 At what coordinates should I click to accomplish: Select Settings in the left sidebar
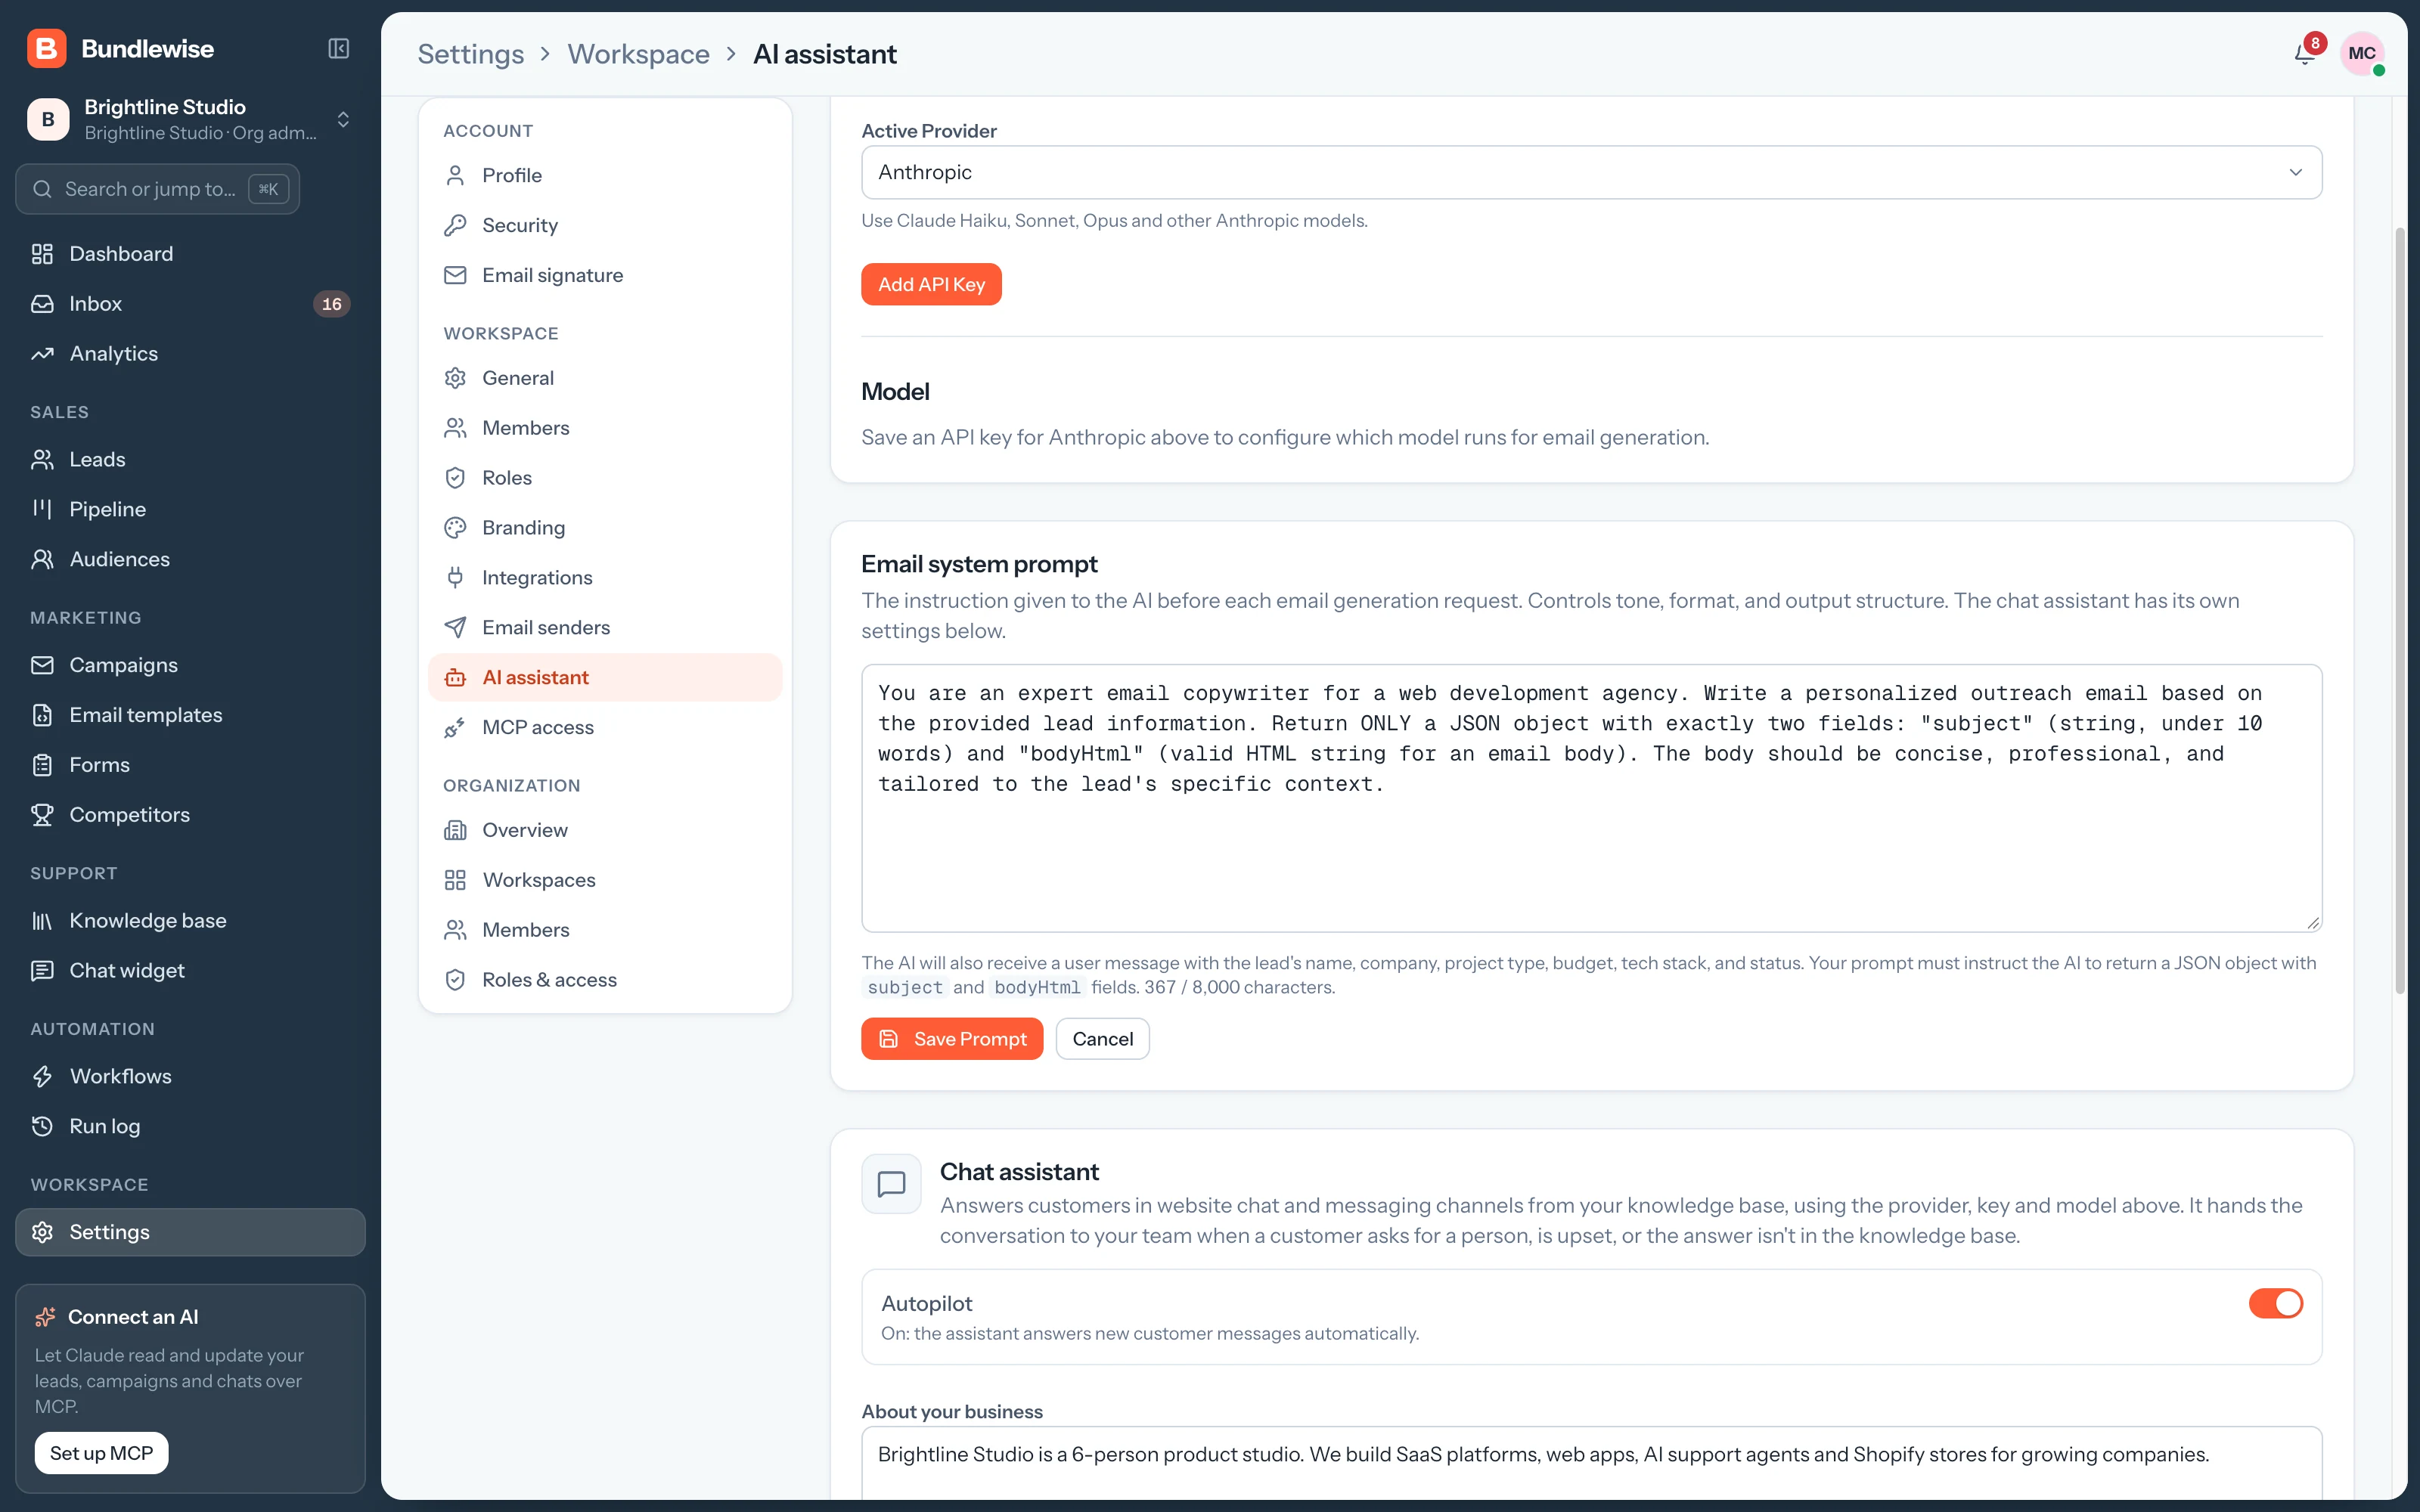click(x=190, y=1232)
